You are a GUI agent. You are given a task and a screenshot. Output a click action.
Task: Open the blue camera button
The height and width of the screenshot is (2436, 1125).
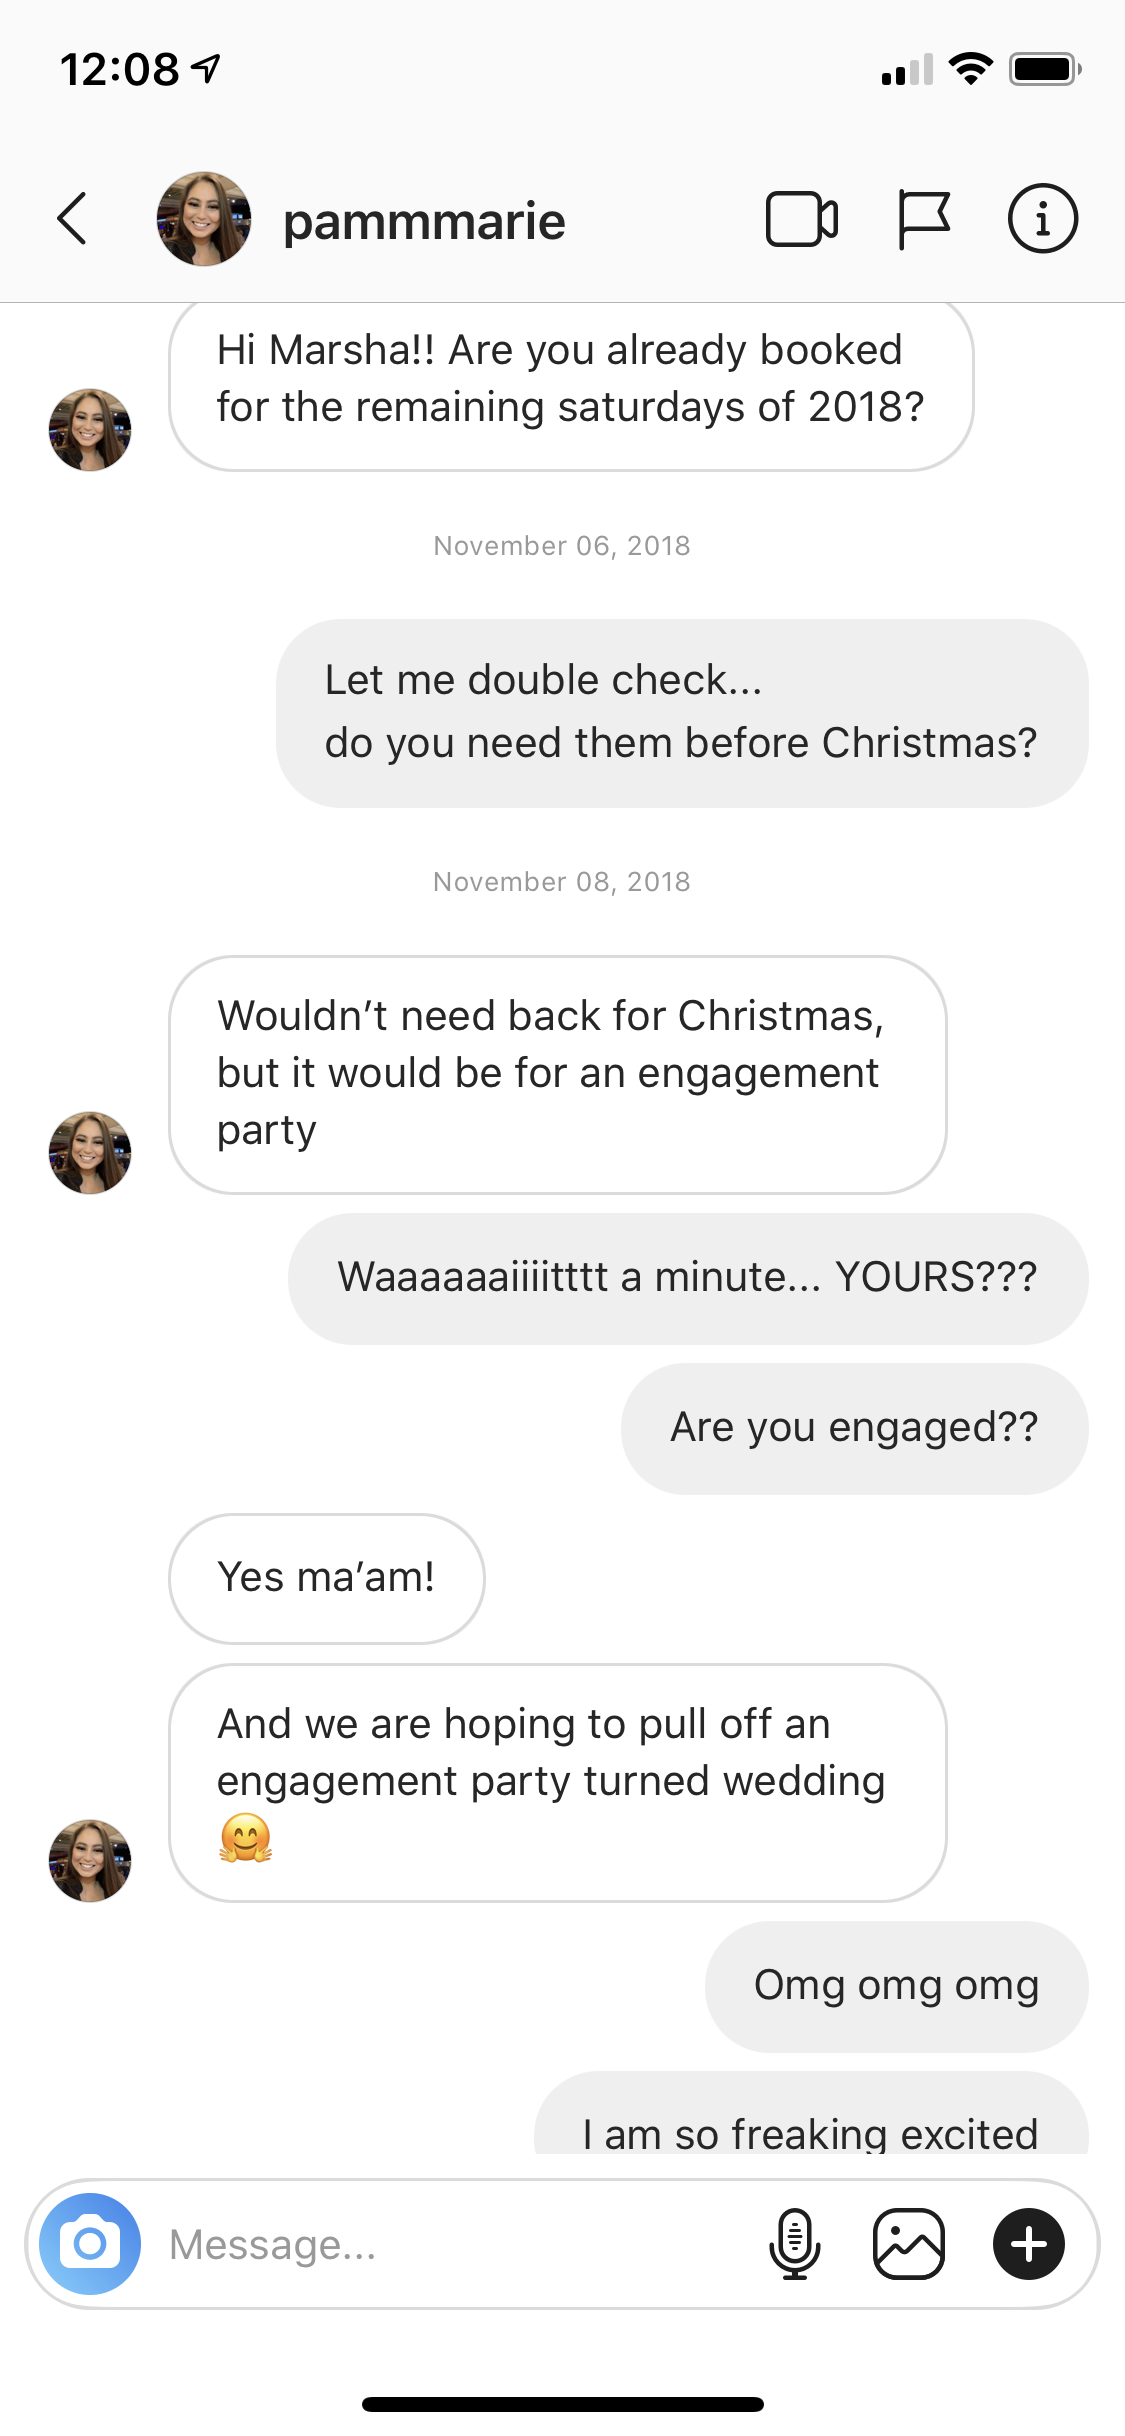click(x=90, y=2244)
